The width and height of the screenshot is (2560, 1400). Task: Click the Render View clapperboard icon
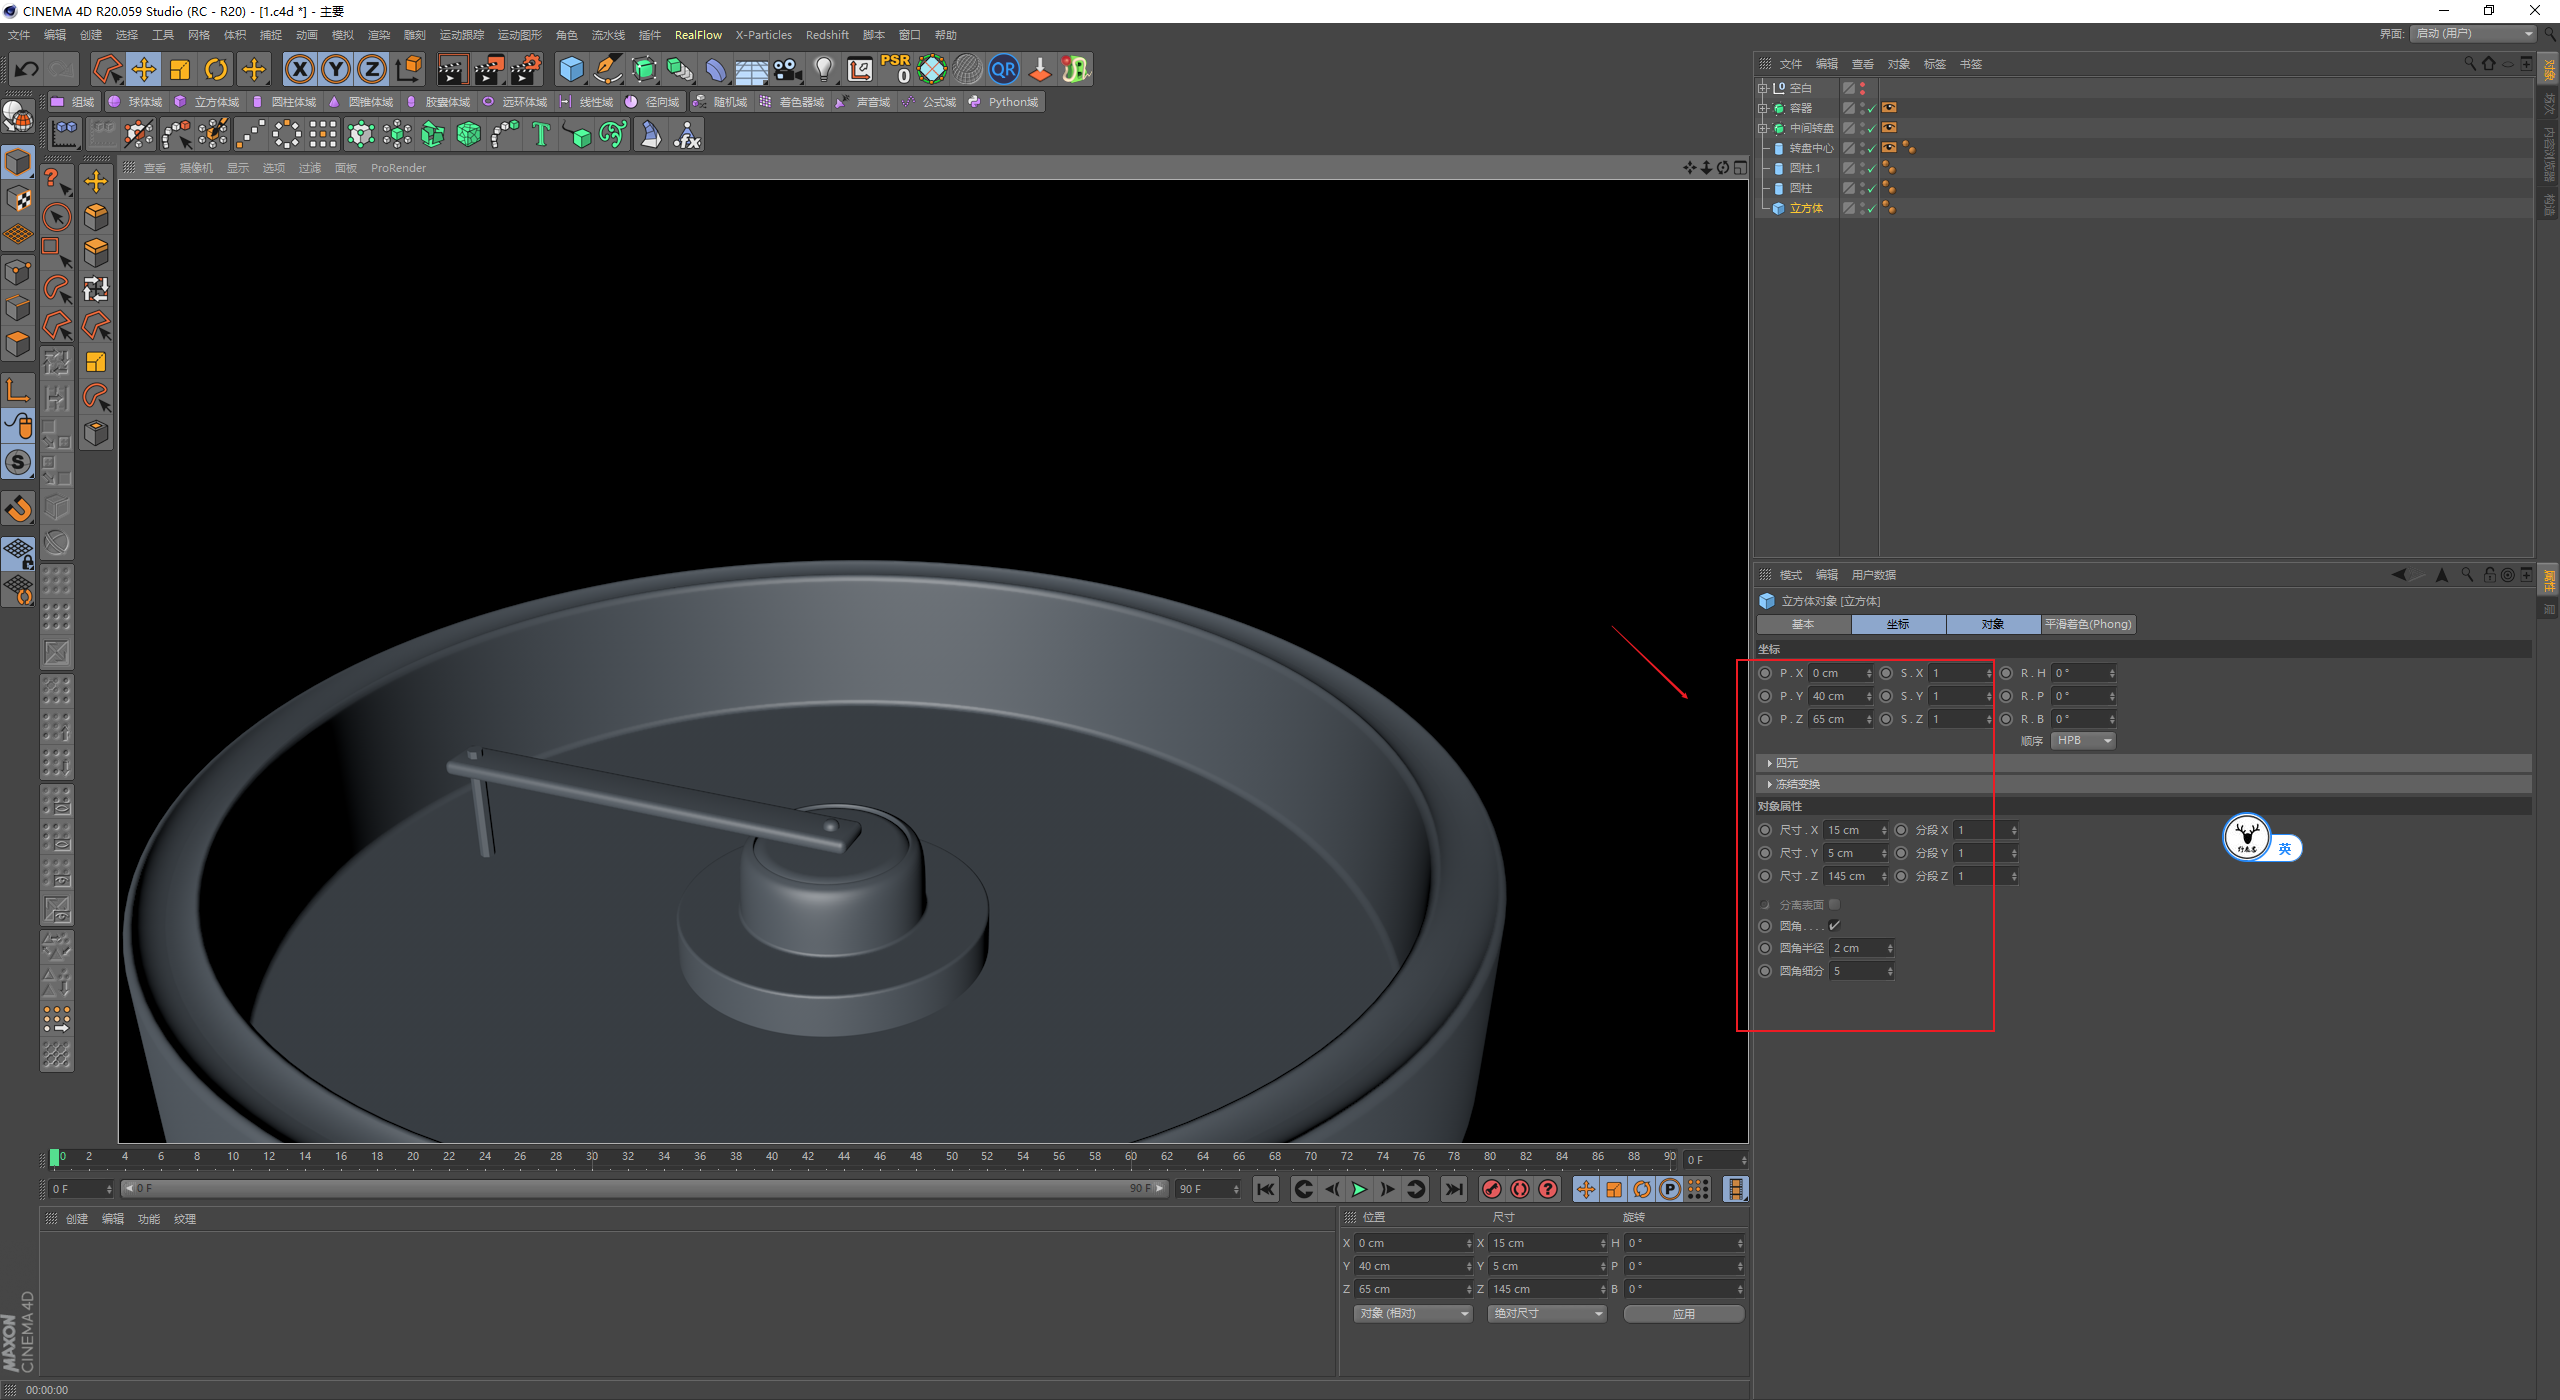452,69
